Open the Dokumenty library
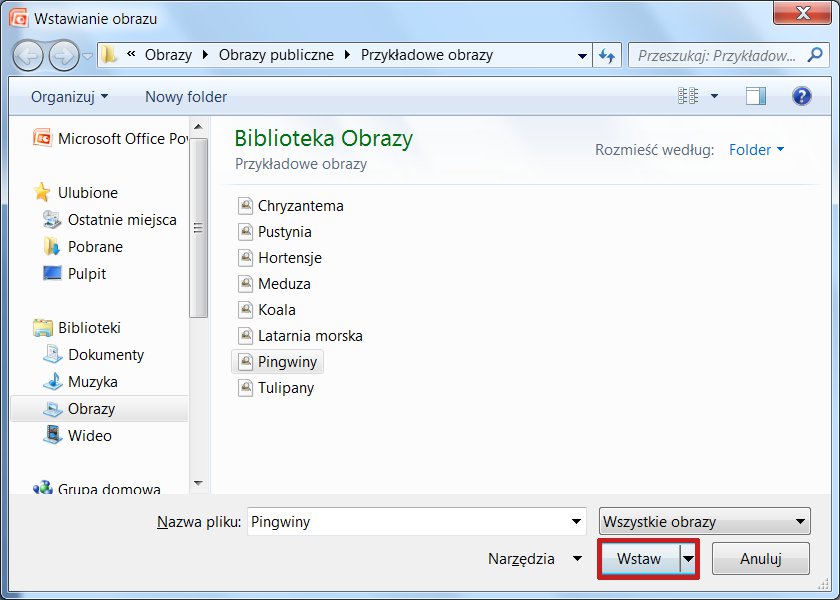Image resolution: width=840 pixels, height=600 pixels. tap(94, 355)
